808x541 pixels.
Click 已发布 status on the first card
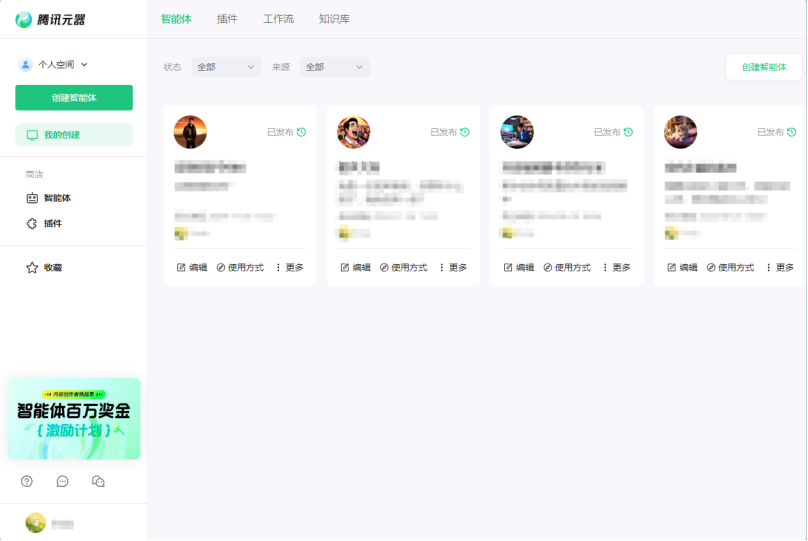(x=280, y=132)
